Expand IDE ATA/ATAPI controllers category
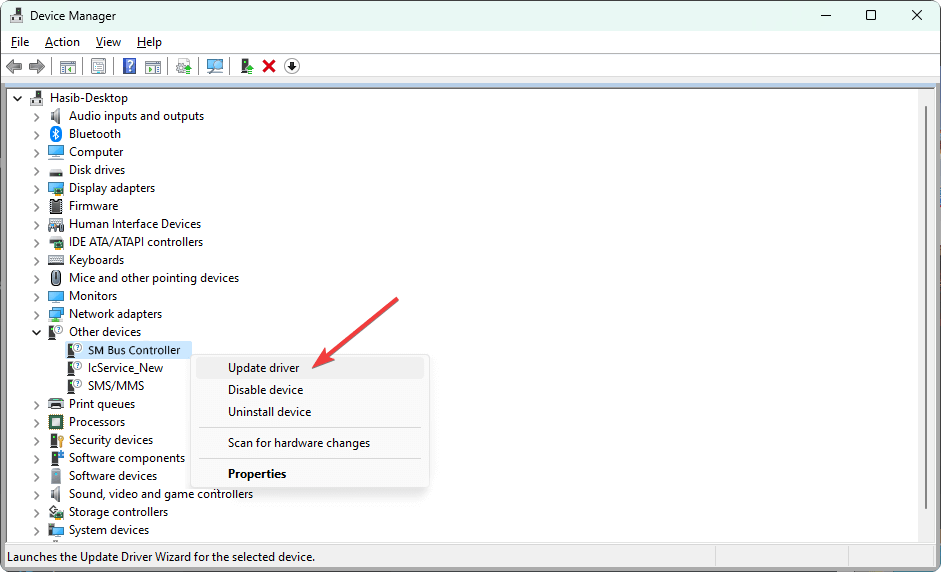941x572 pixels. click(x=36, y=242)
